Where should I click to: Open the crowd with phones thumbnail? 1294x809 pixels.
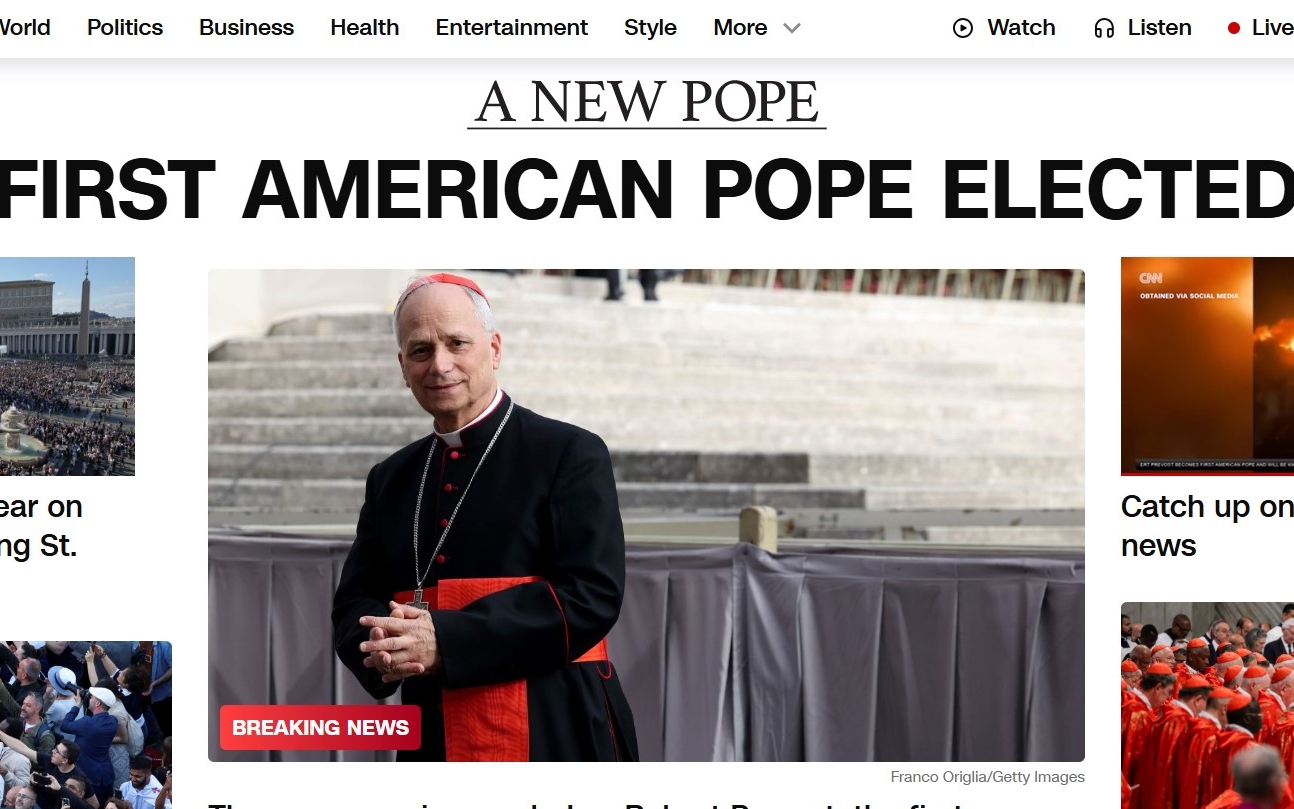(86, 725)
